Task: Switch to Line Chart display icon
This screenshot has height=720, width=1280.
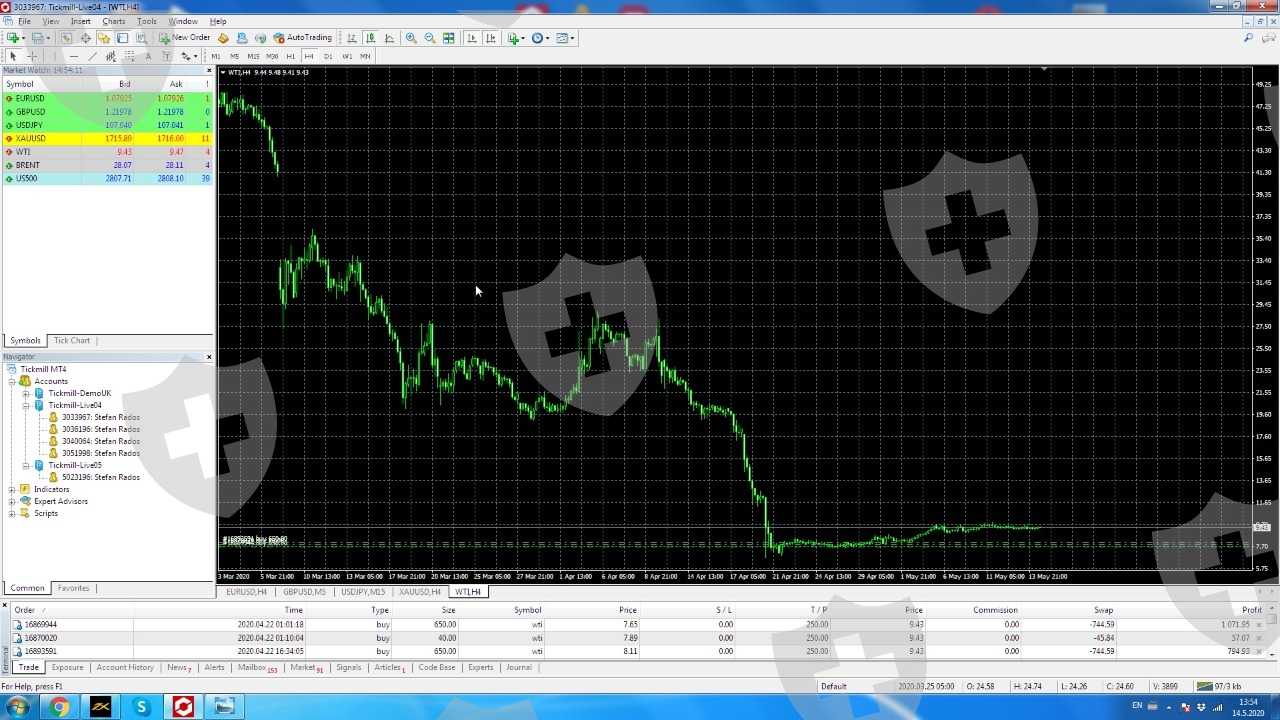Action: [390, 38]
